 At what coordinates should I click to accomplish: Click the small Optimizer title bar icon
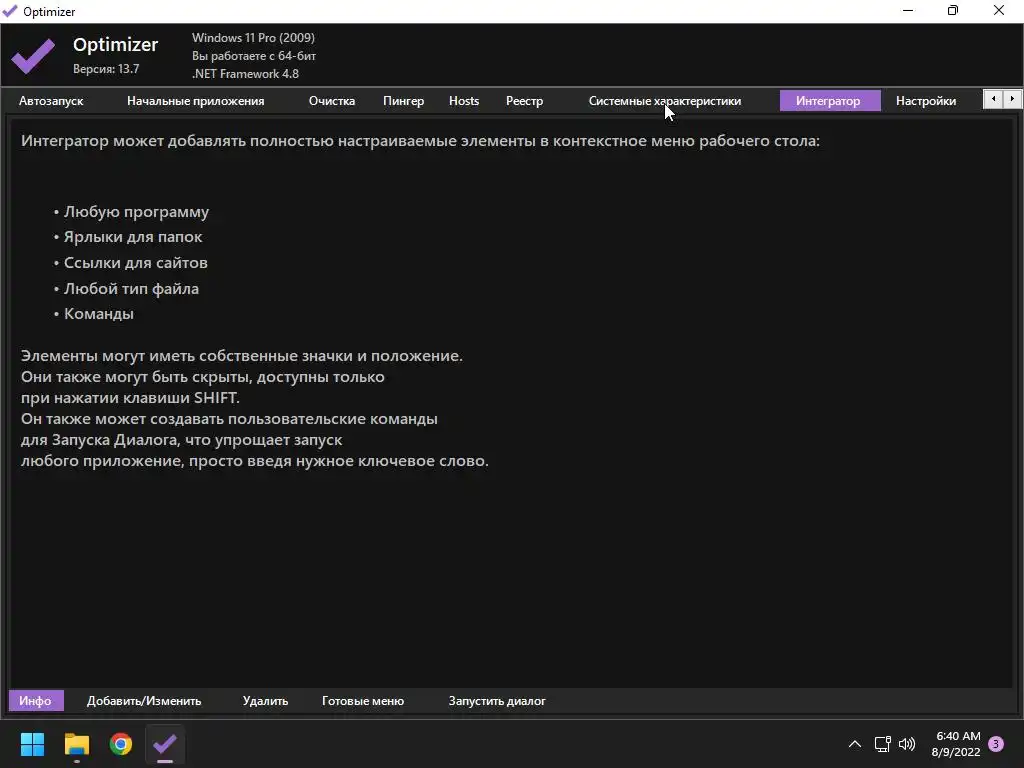click(10, 11)
